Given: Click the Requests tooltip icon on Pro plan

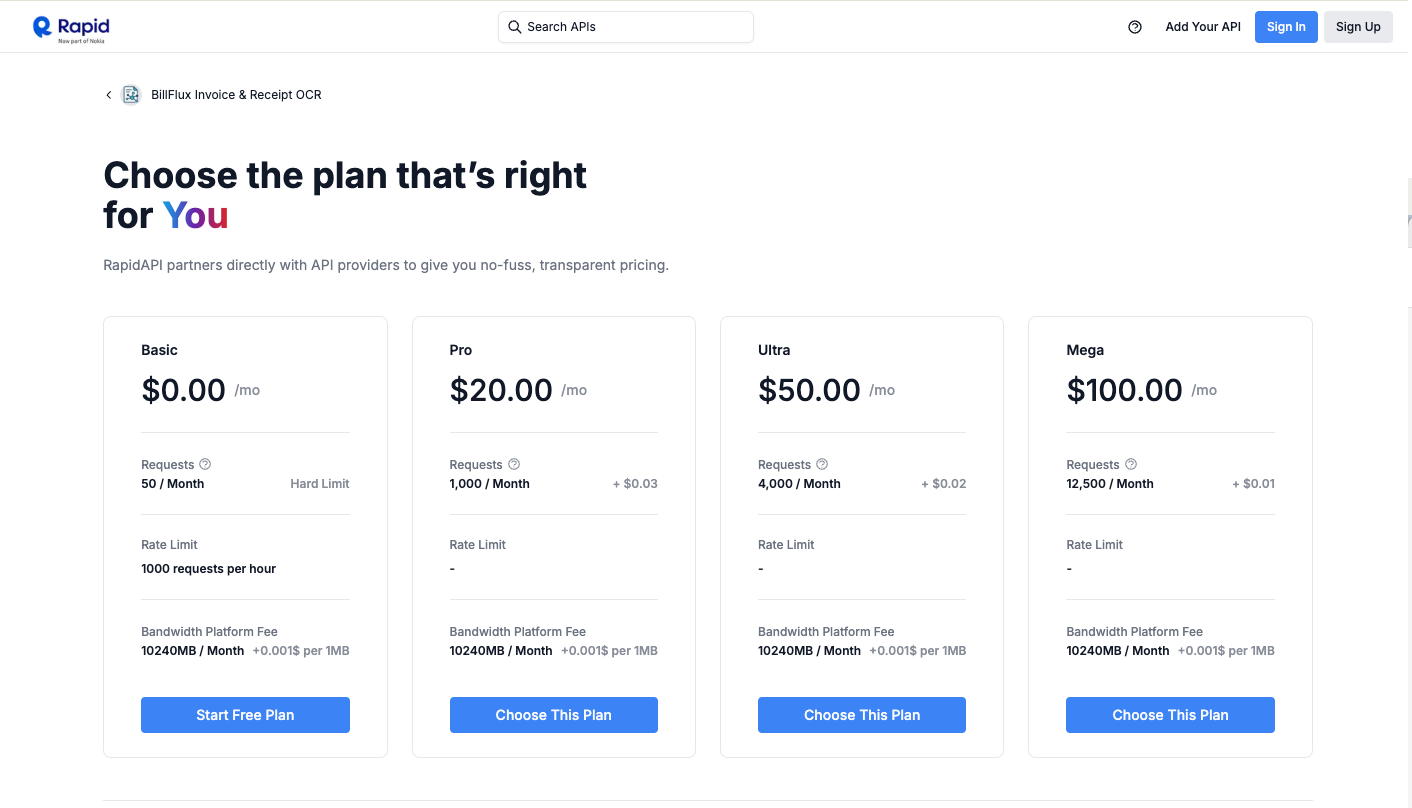Looking at the screenshot, I should tap(513, 464).
